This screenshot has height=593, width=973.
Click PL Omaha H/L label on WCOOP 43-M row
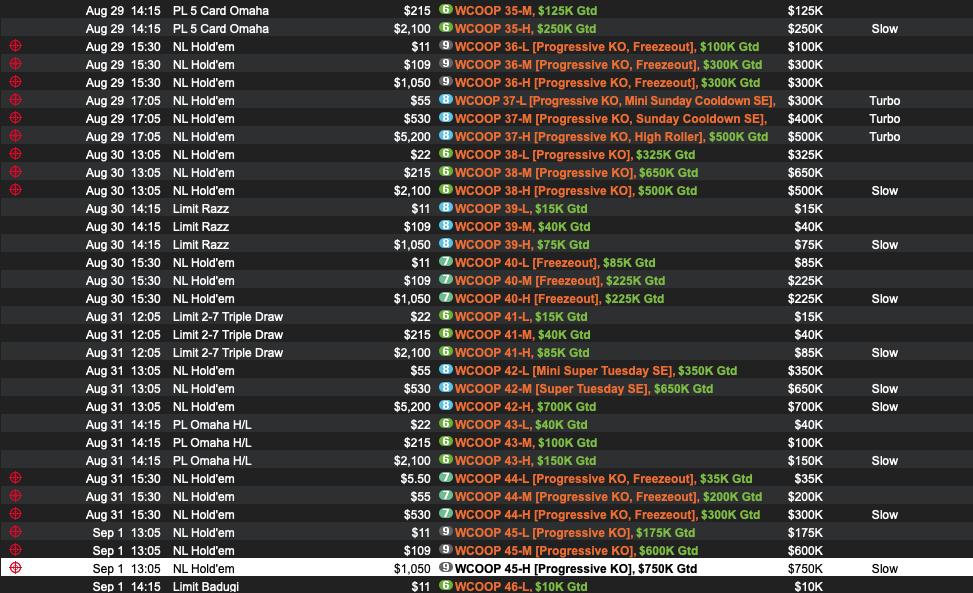pyautogui.click(x=212, y=442)
